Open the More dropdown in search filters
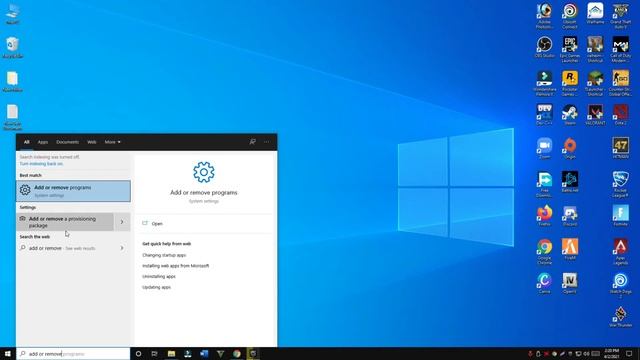640x360 pixels. pos(112,142)
